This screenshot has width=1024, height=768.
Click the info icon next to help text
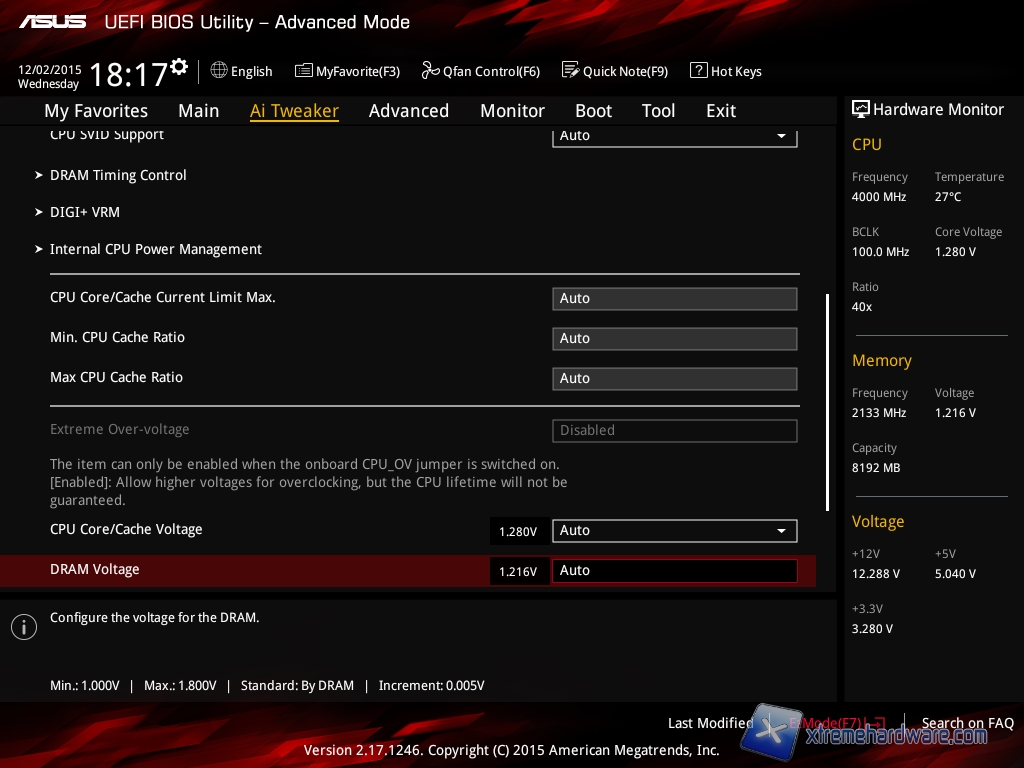[23, 626]
